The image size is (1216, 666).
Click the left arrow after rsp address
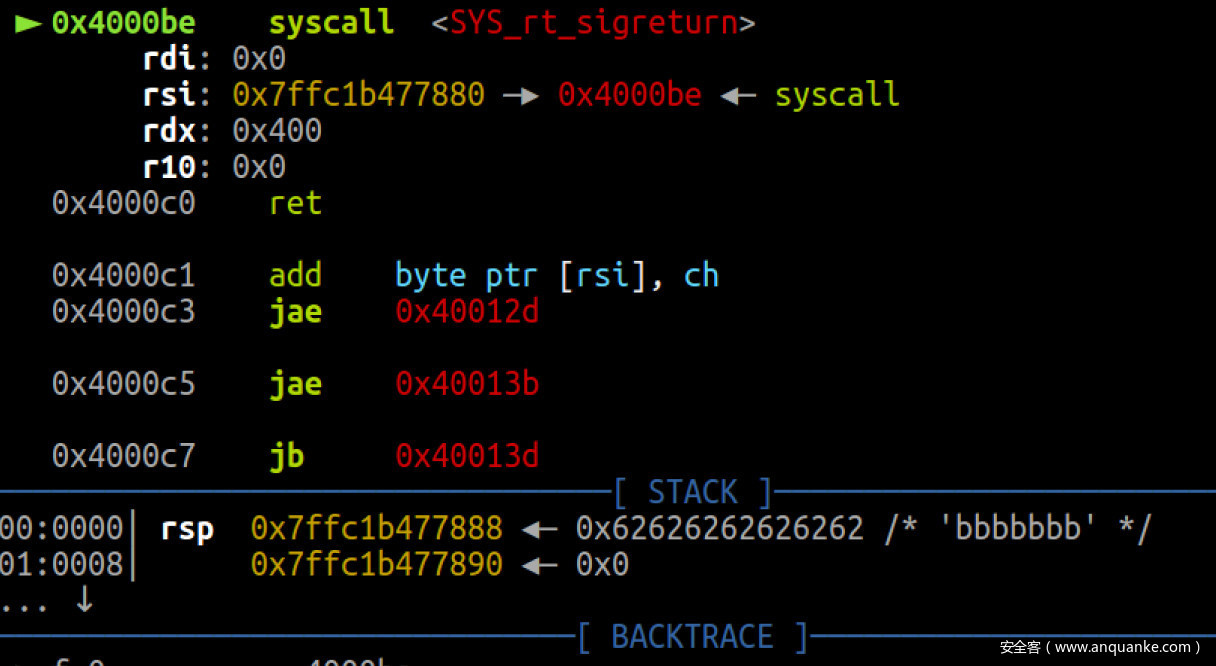(x=540, y=529)
